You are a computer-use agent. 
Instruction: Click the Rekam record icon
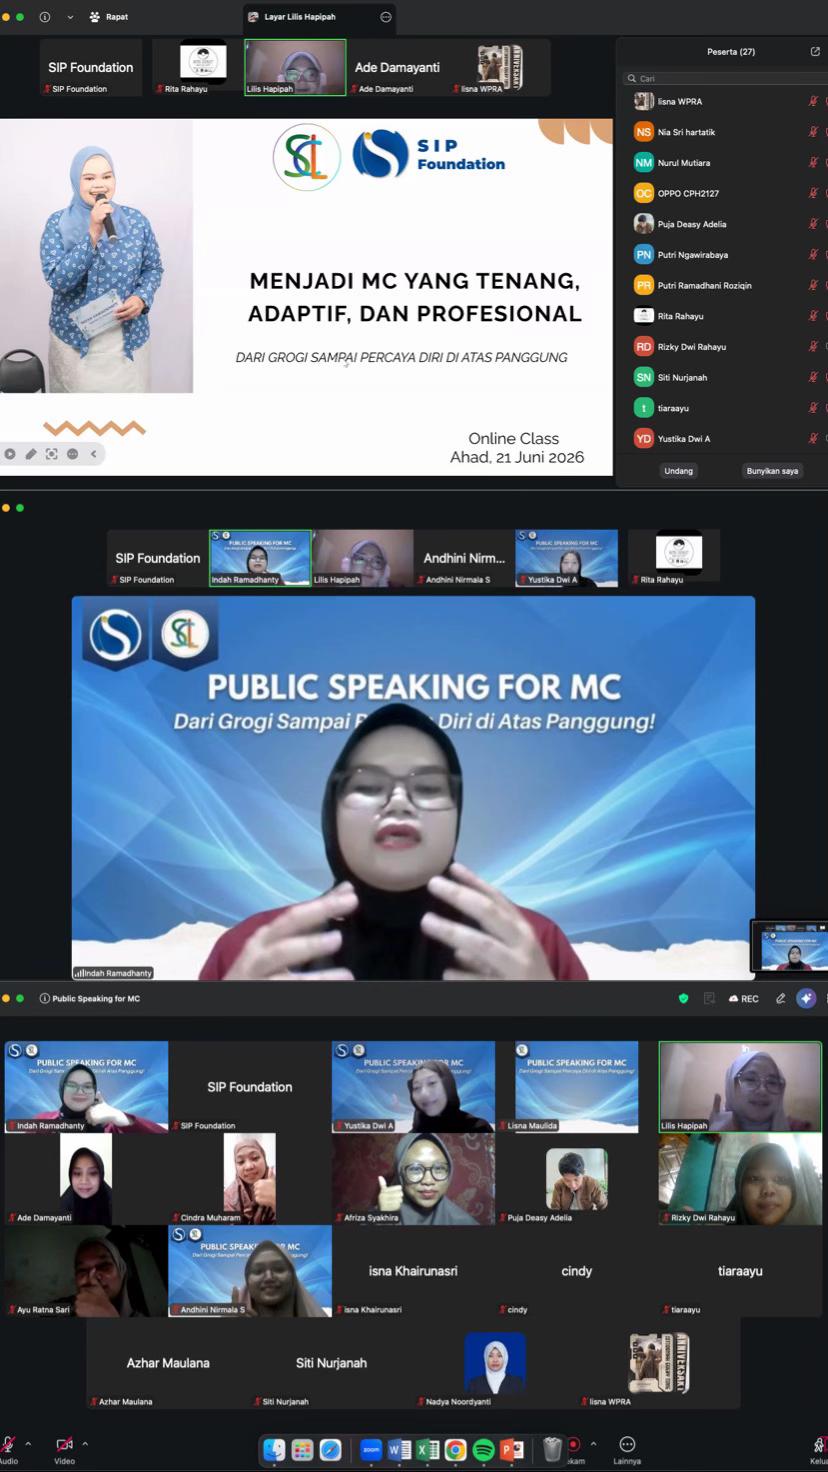tap(574, 1444)
